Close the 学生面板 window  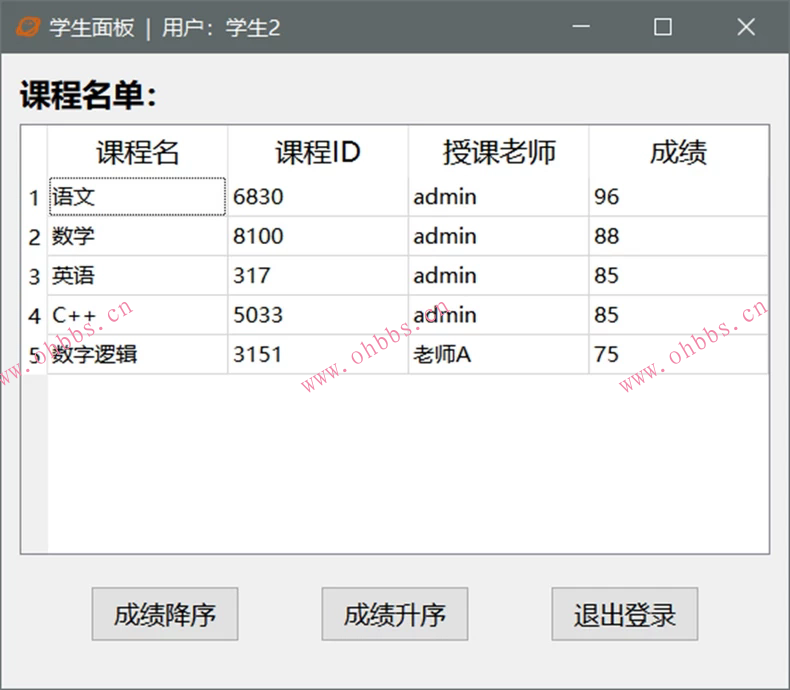tap(746, 27)
